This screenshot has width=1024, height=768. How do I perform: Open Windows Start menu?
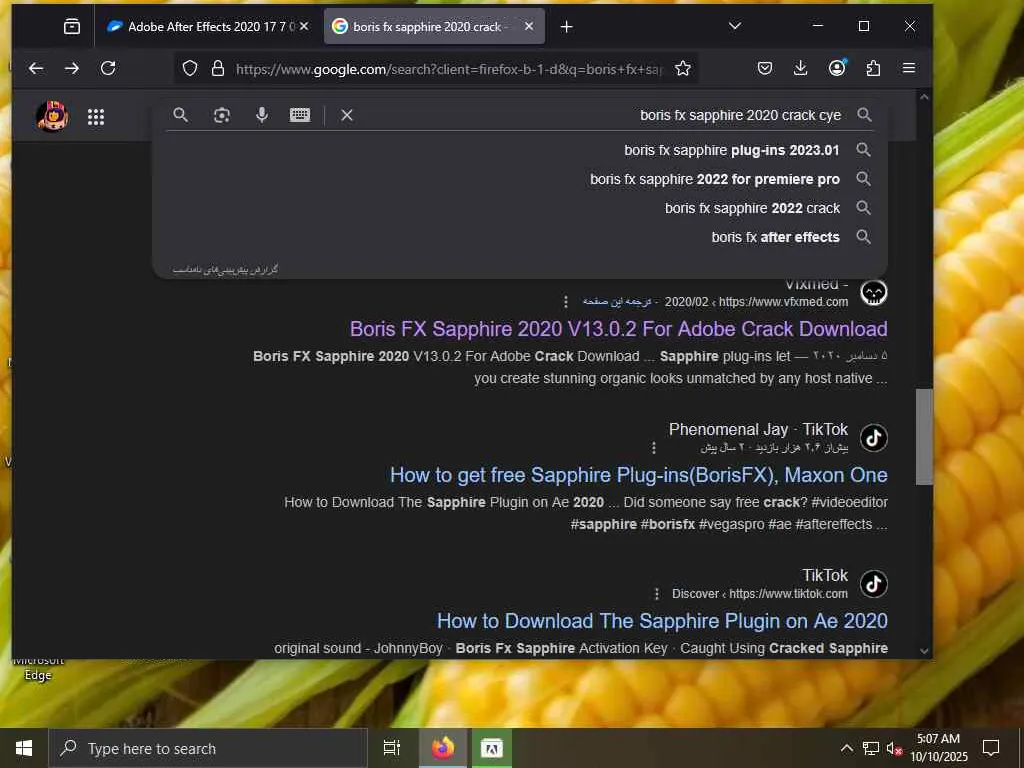pyautogui.click(x=24, y=748)
